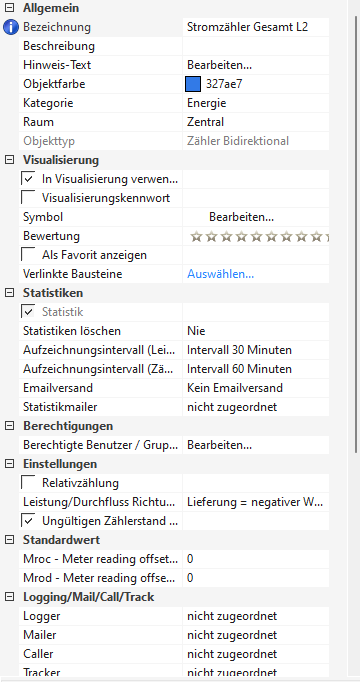
Task: Toggle Ungültigen Zählerstand checkbox
Action: pyautogui.click(x=29, y=521)
